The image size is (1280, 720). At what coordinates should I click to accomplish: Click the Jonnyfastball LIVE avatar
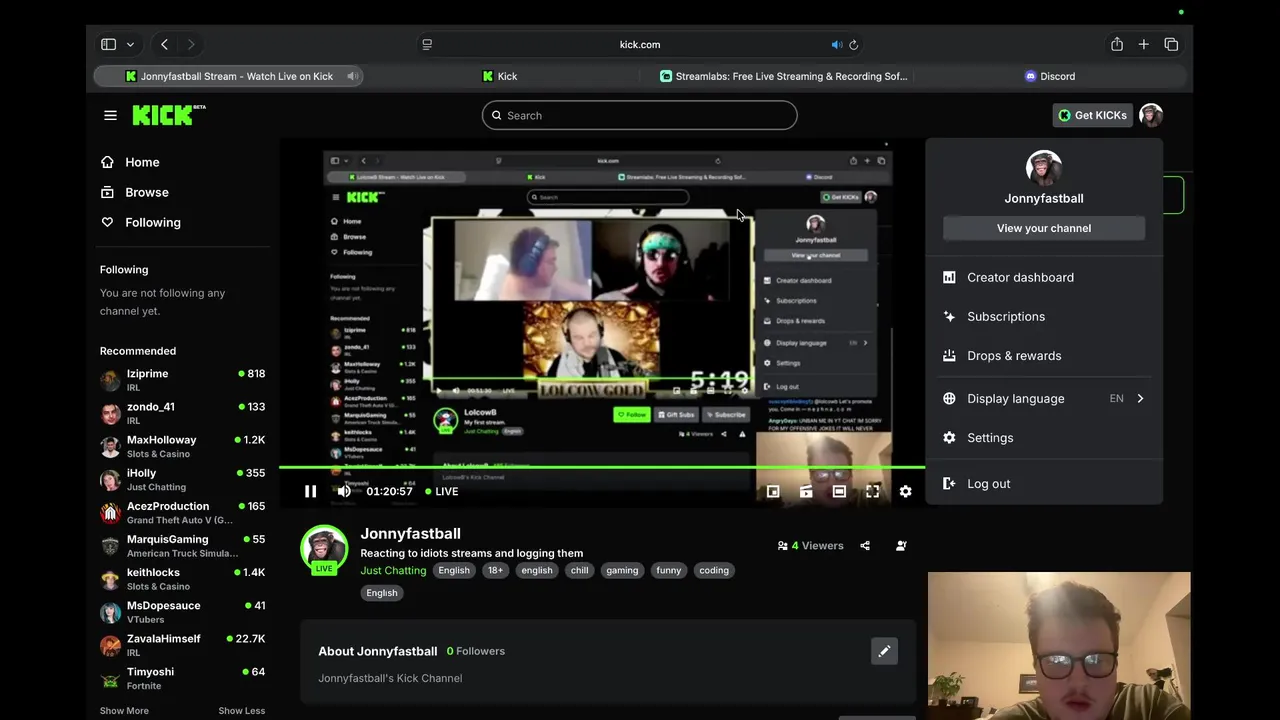pyautogui.click(x=324, y=549)
